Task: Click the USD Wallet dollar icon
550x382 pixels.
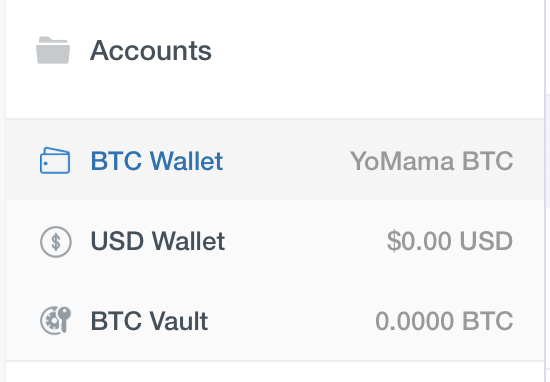Action: click(56, 242)
